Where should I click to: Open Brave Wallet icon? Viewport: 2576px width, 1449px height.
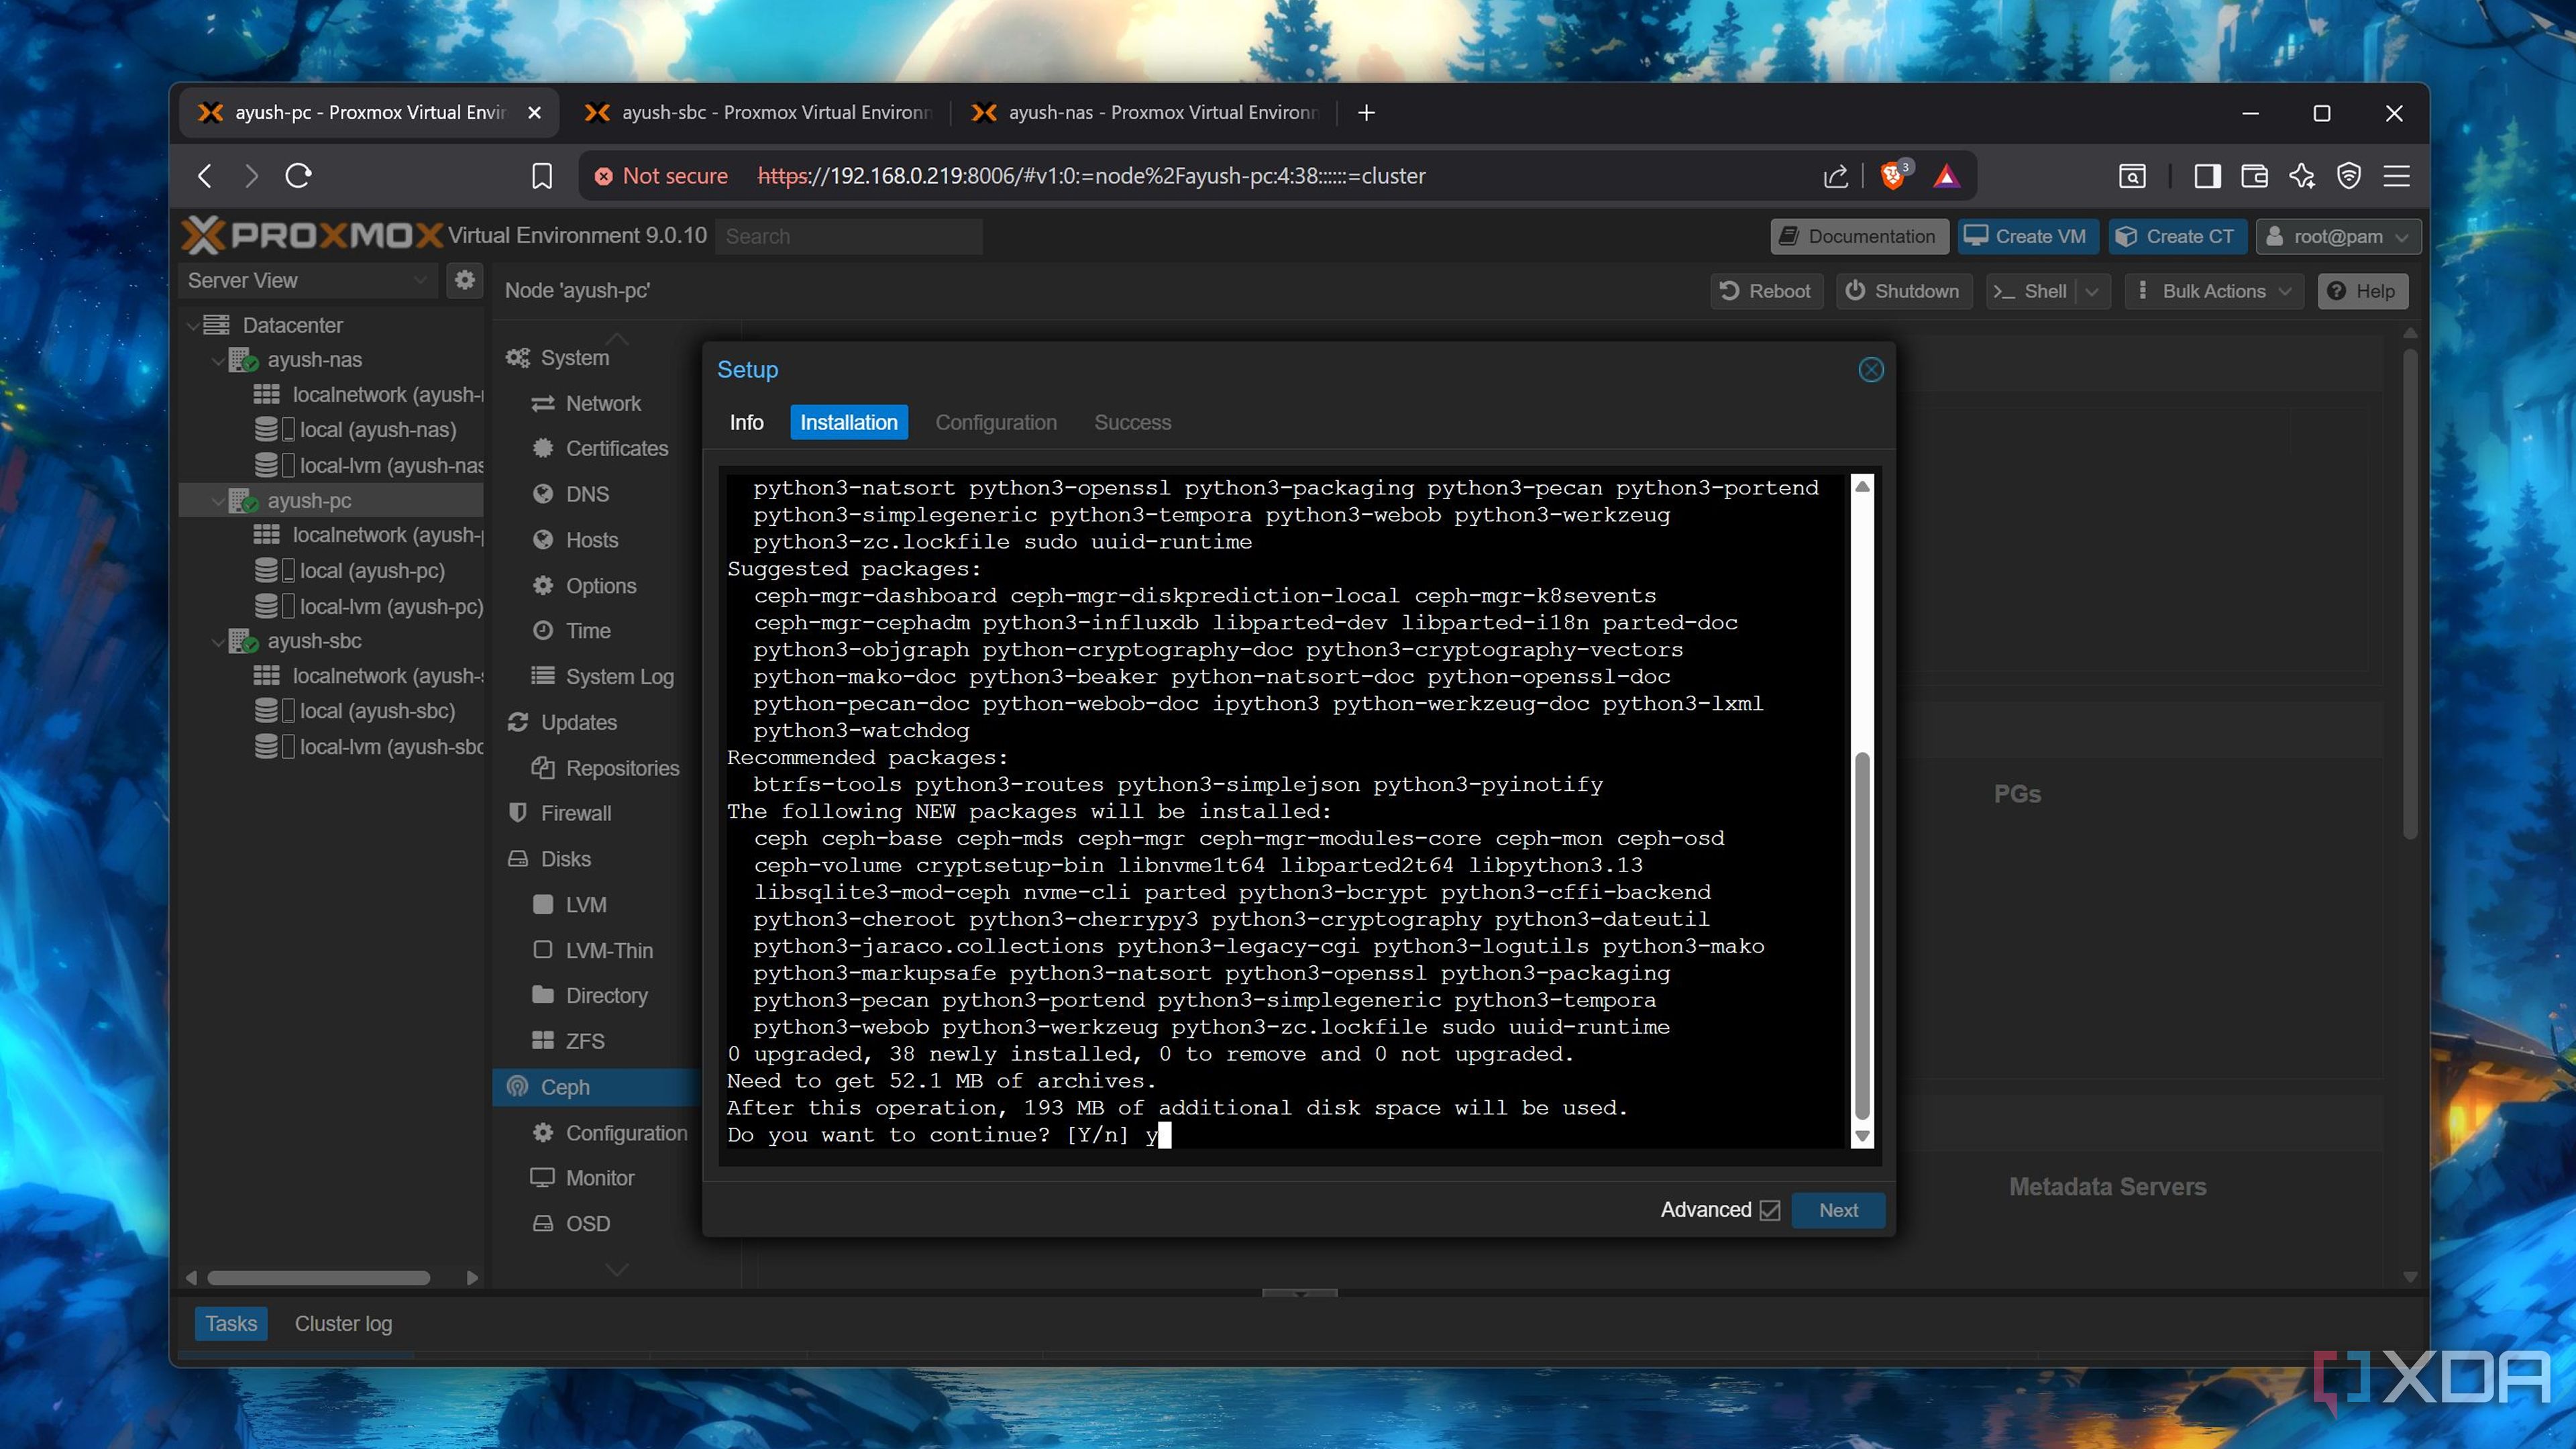click(x=2254, y=176)
